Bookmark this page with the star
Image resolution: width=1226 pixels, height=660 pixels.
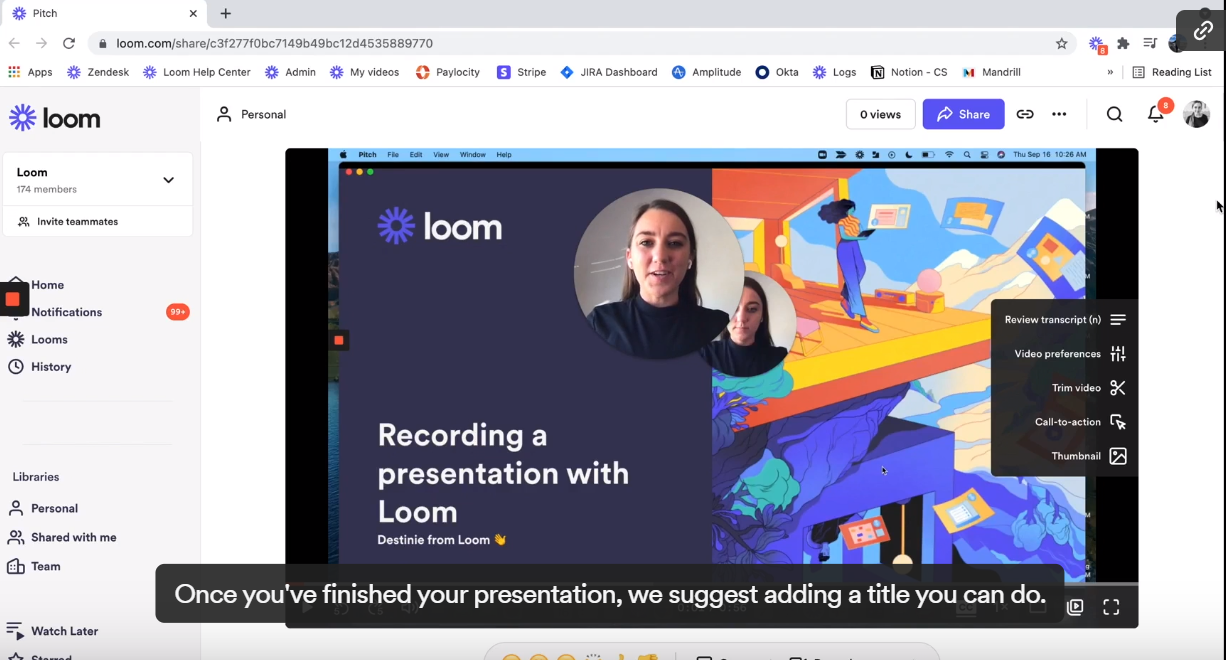tap(1062, 43)
